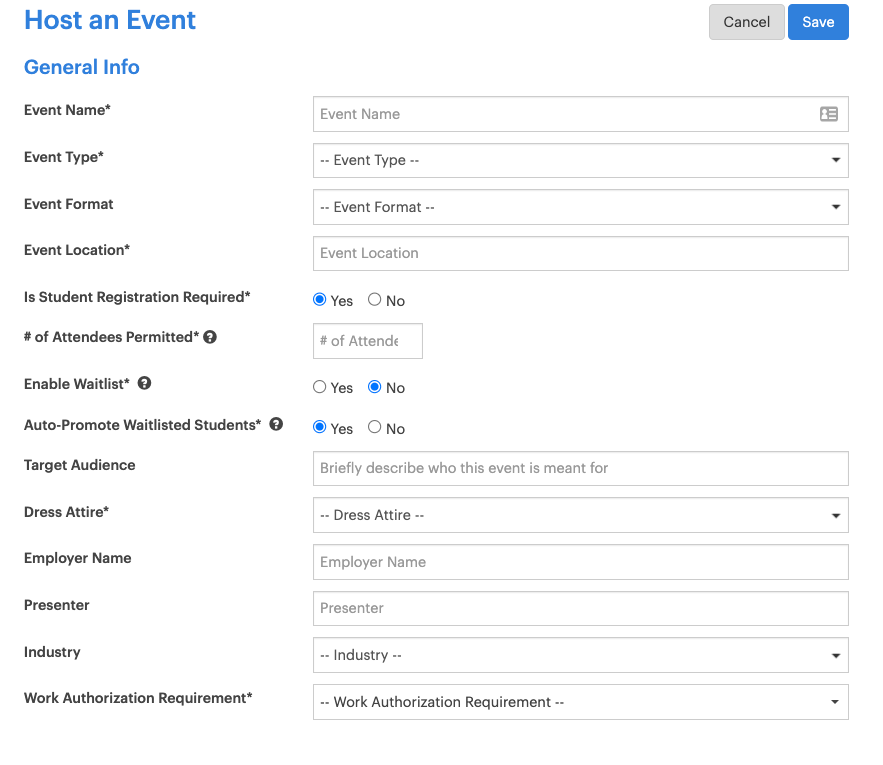
Task: Open the Event Type dropdown
Action: [581, 160]
